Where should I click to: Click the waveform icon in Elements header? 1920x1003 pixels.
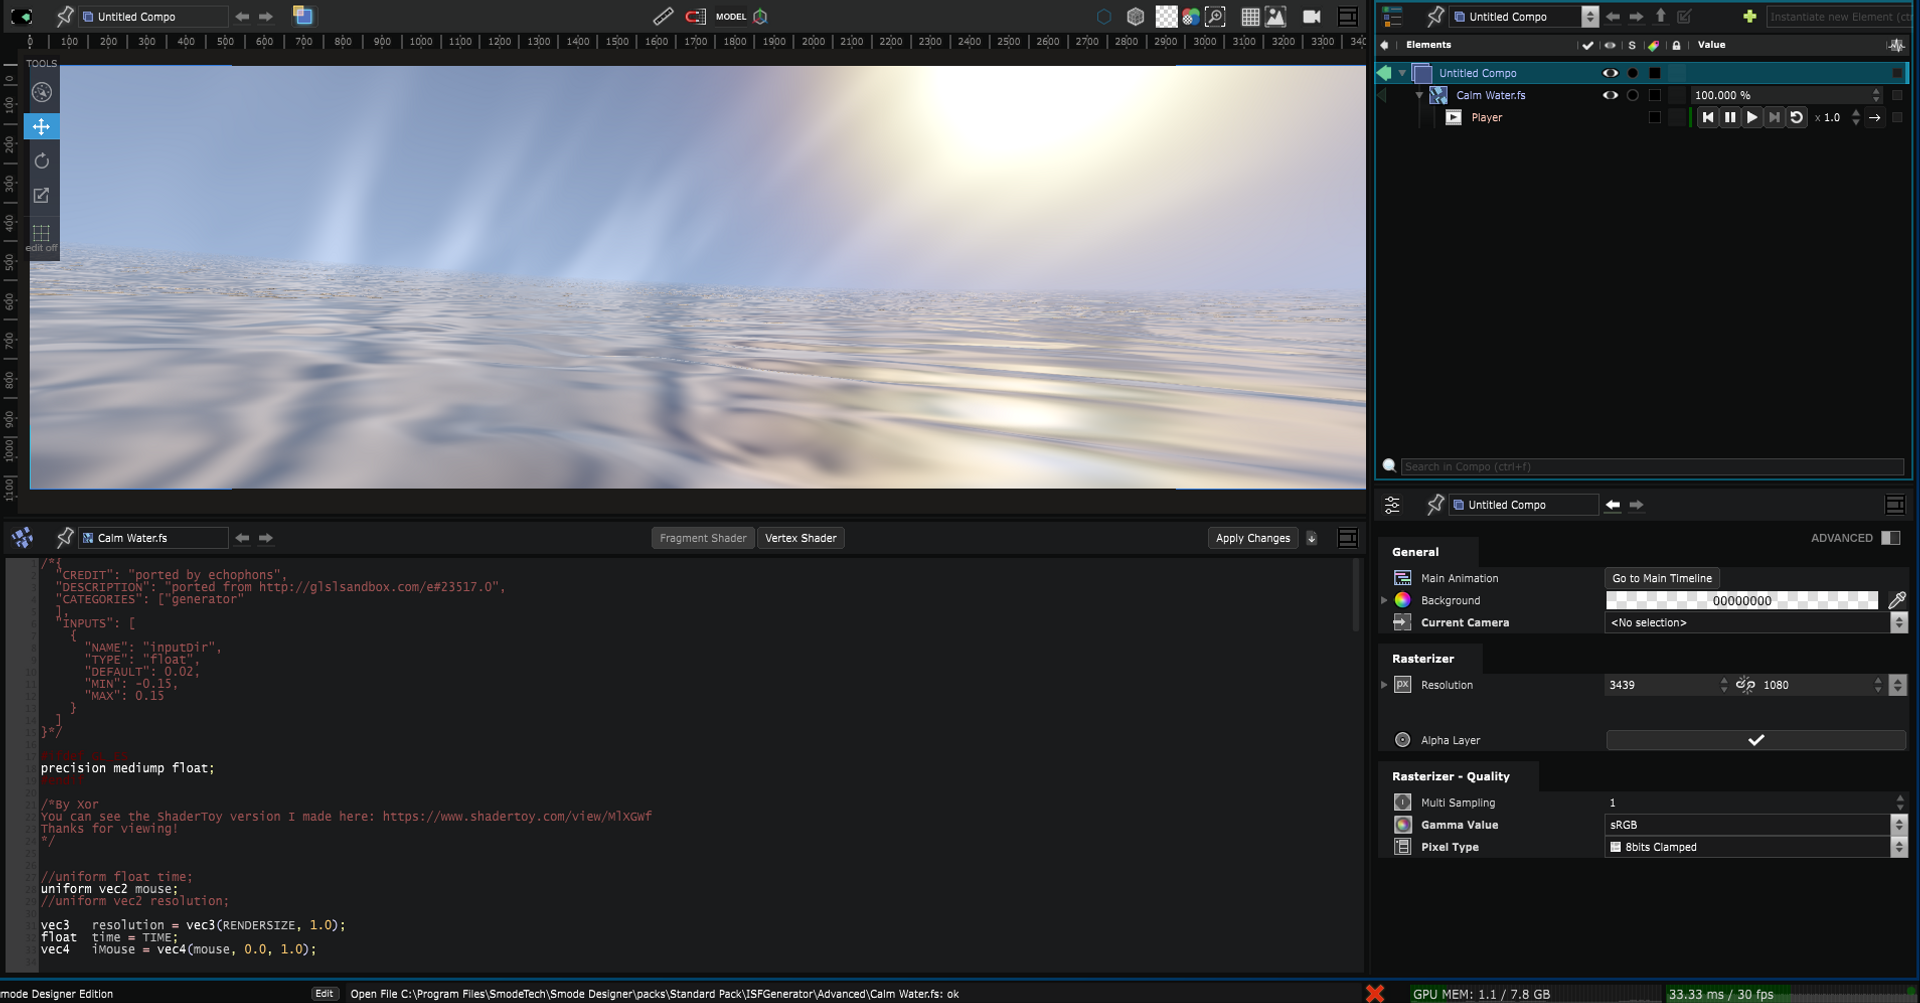click(1895, 45)
